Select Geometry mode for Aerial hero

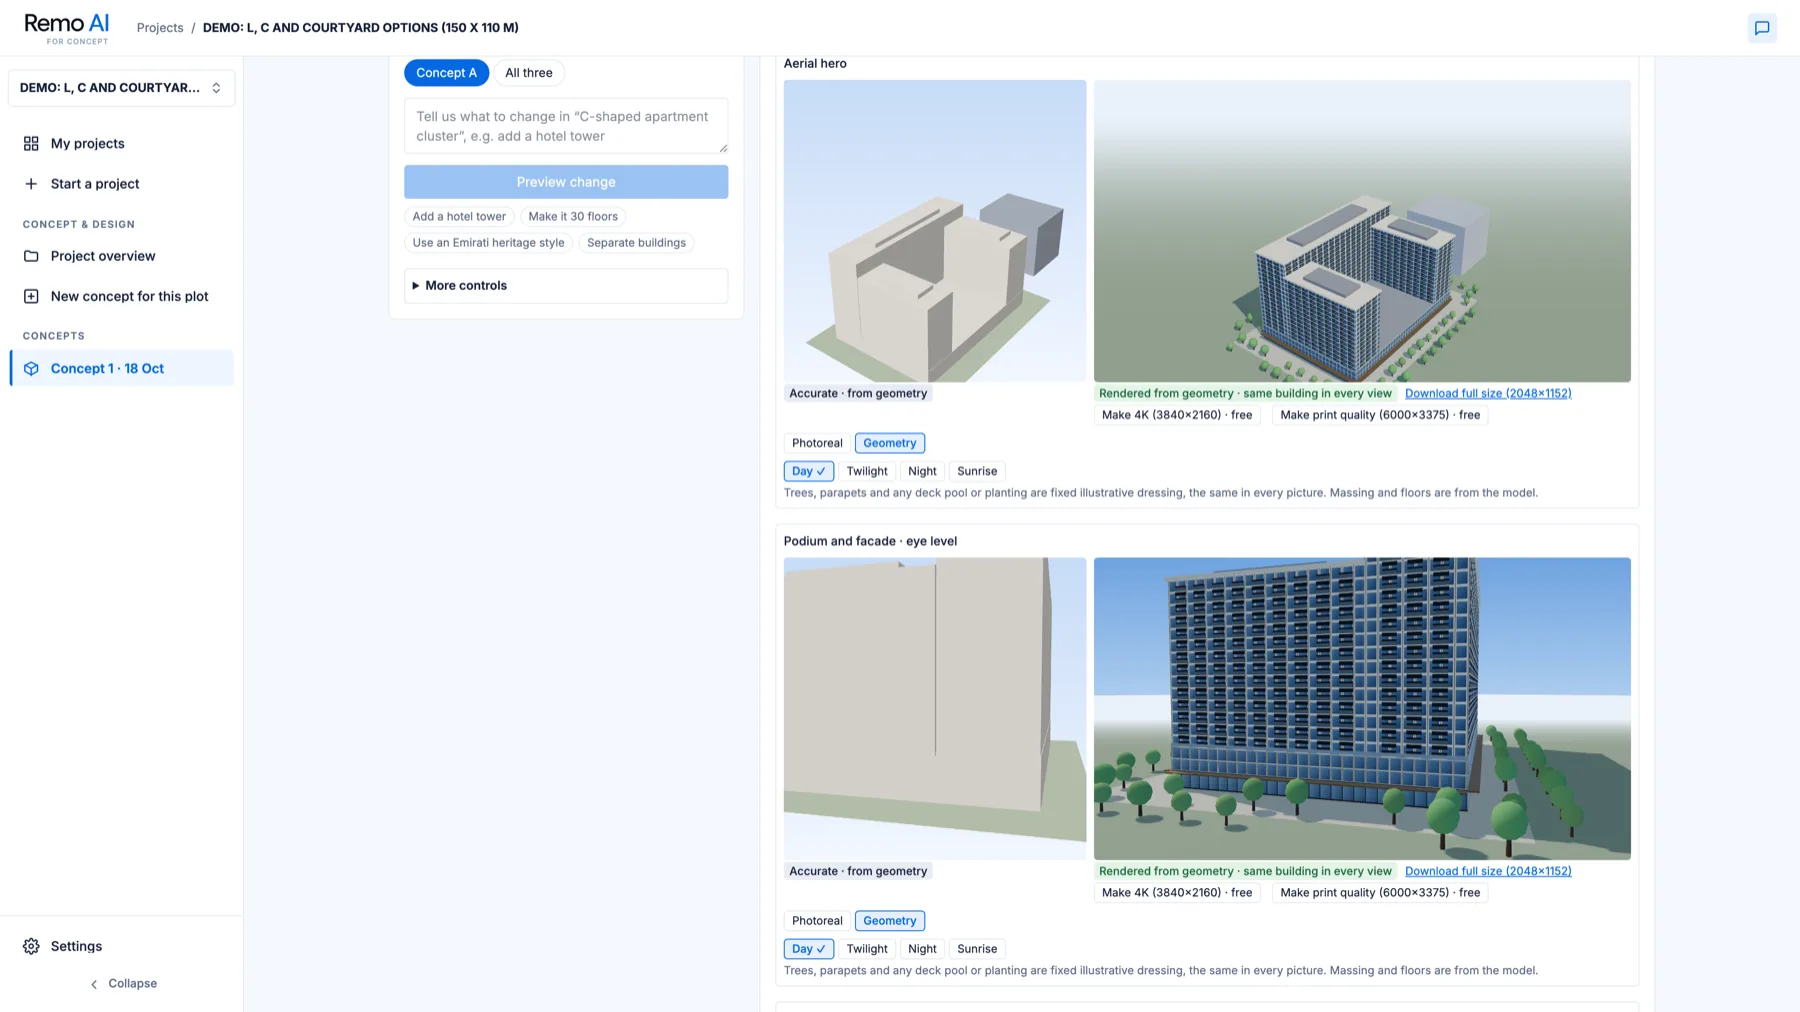(x=890, y=443)
